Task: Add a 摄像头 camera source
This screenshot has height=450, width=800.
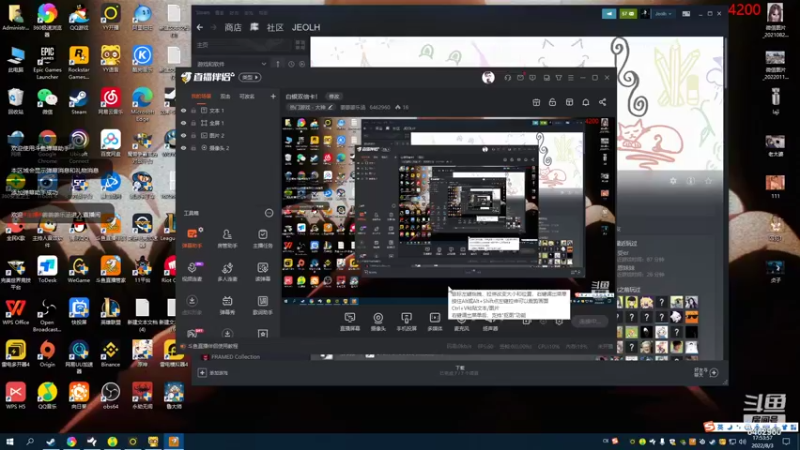Action: click(378, 322)
